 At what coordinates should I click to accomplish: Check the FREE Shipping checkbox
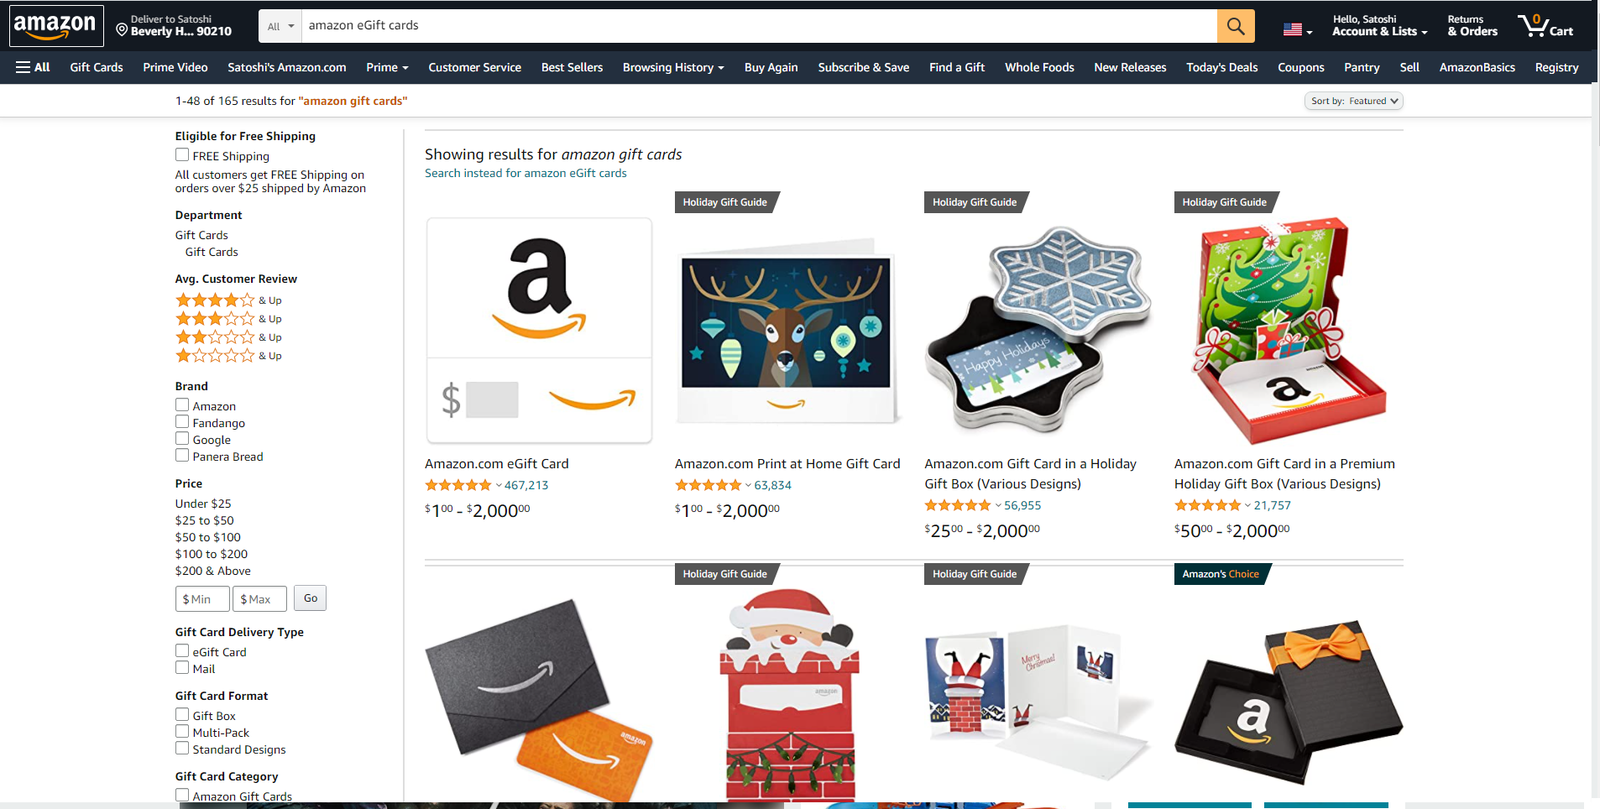pyautogui.click(x=182, y=155)
